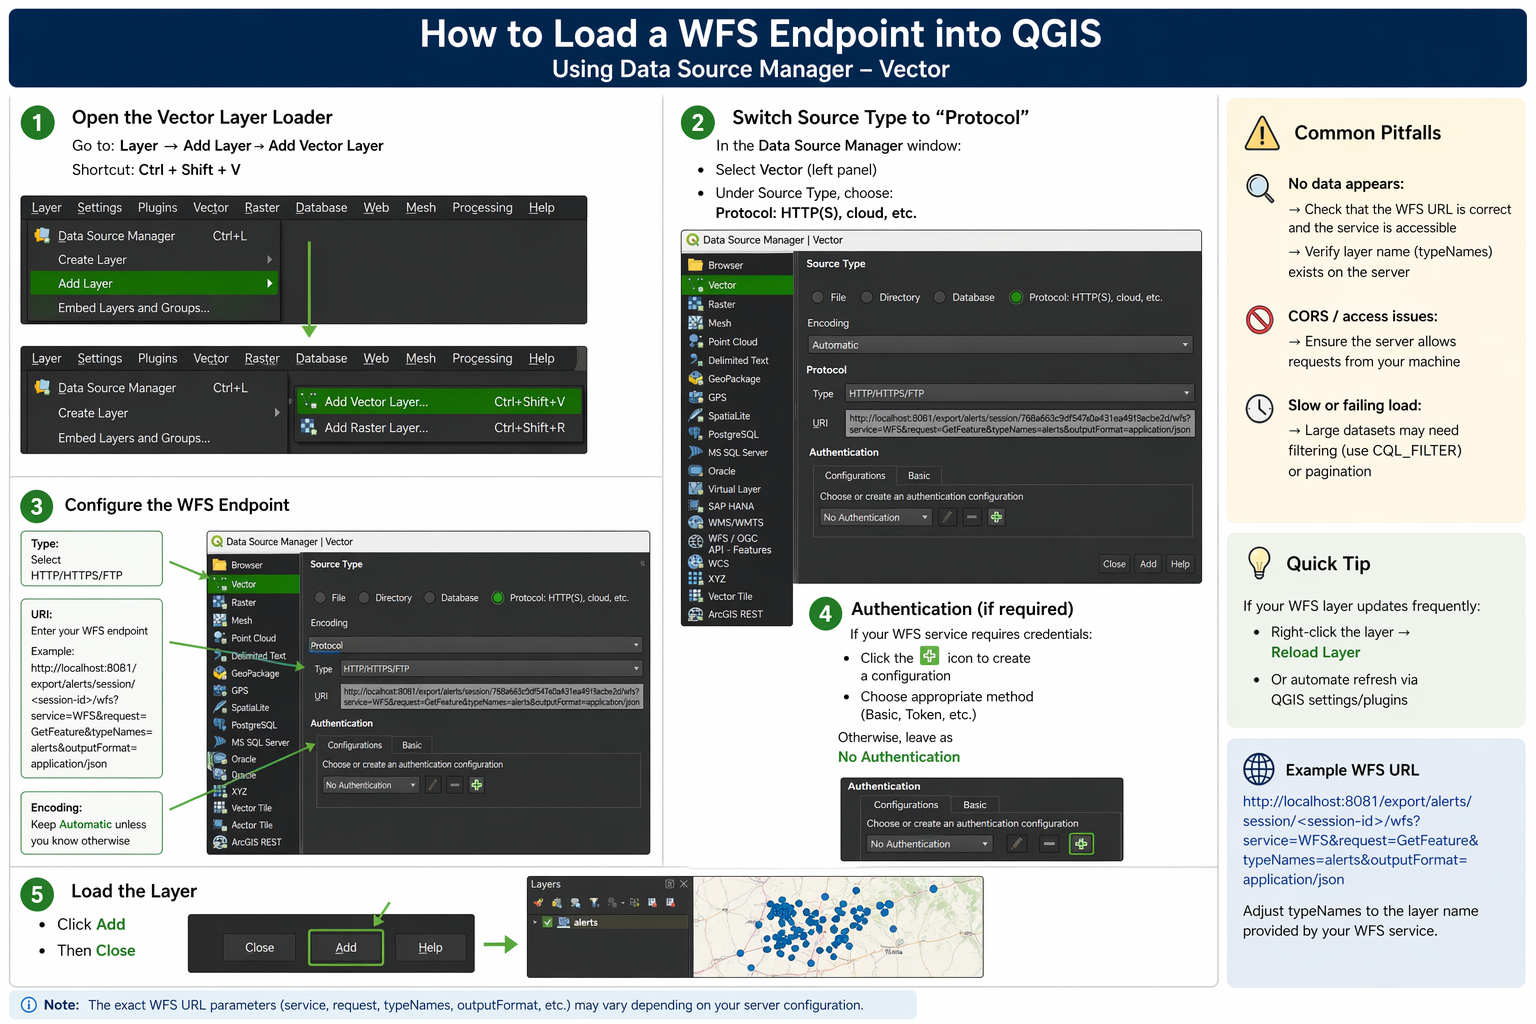Expand highlighted Add Layer submenu arrow
The width and height of the screenshot is (1536, 1024).
pyautogui.click(x=269, y=284)
